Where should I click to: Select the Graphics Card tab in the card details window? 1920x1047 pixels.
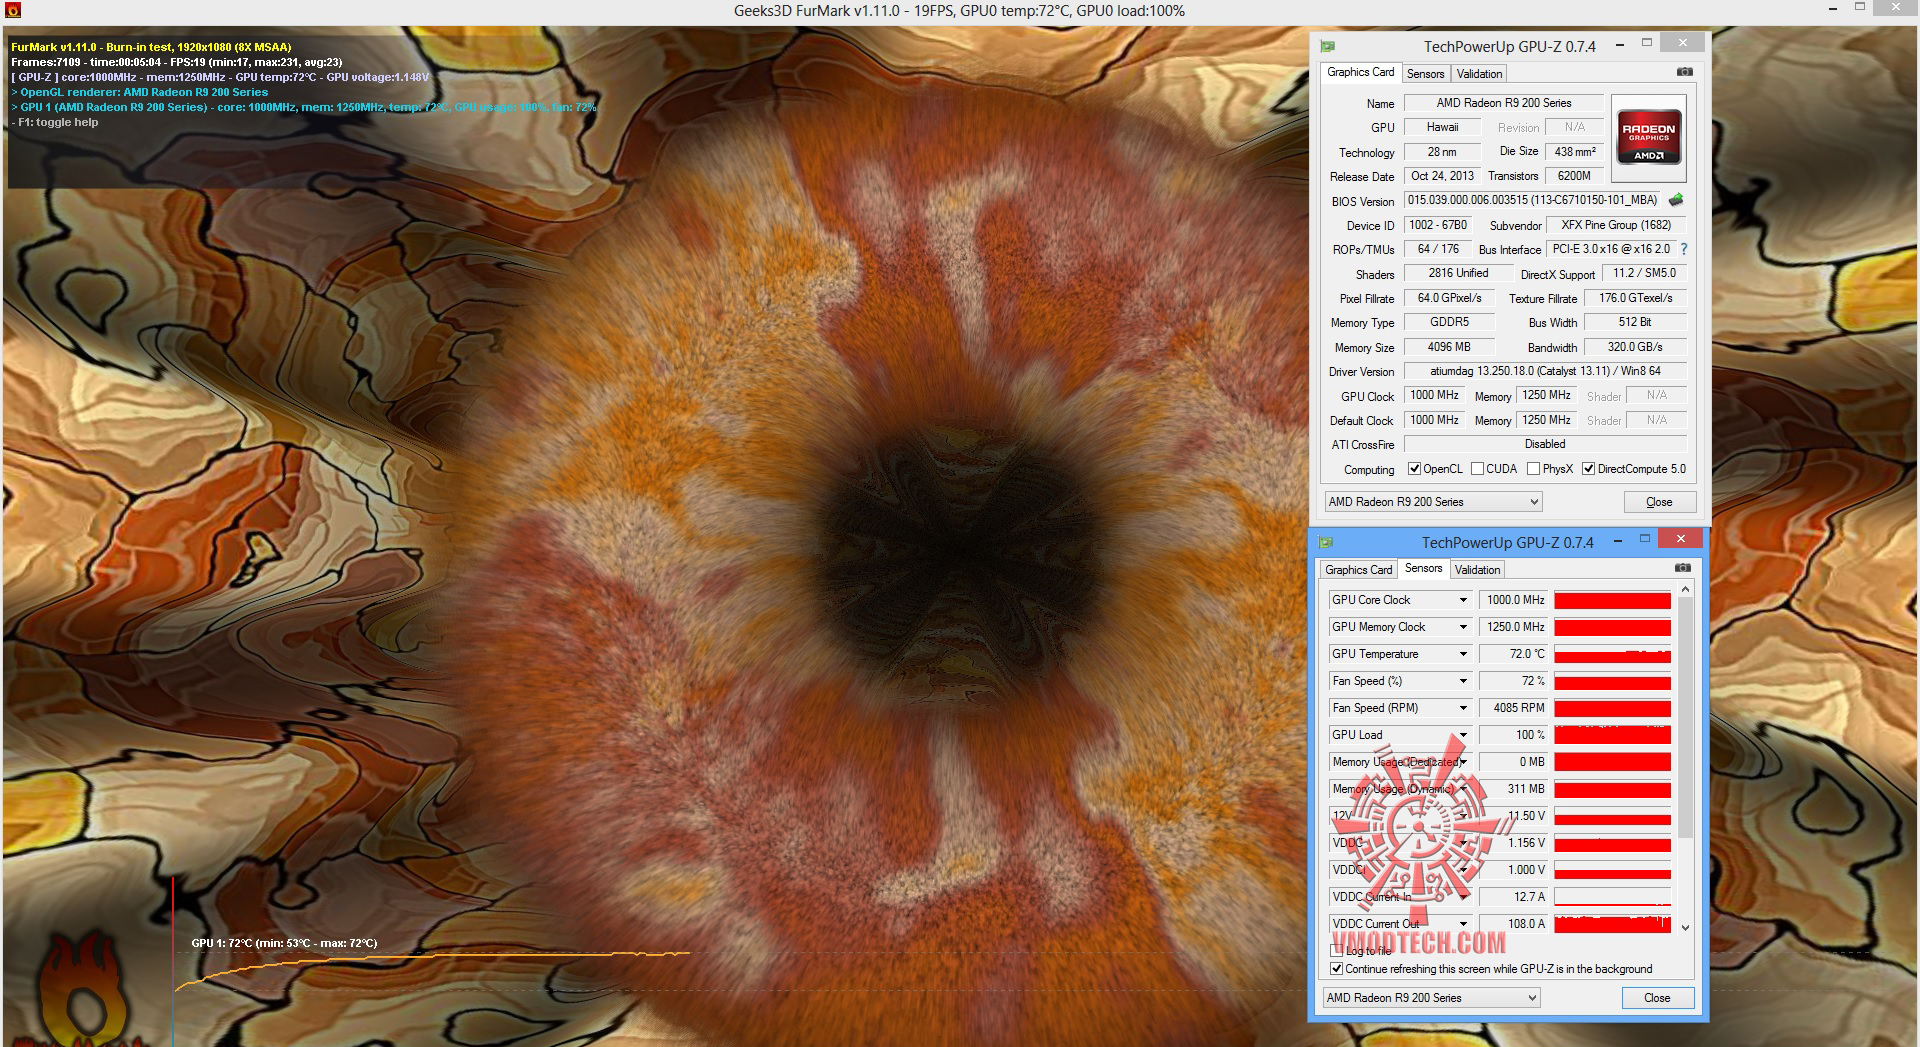click(1360, 72)
